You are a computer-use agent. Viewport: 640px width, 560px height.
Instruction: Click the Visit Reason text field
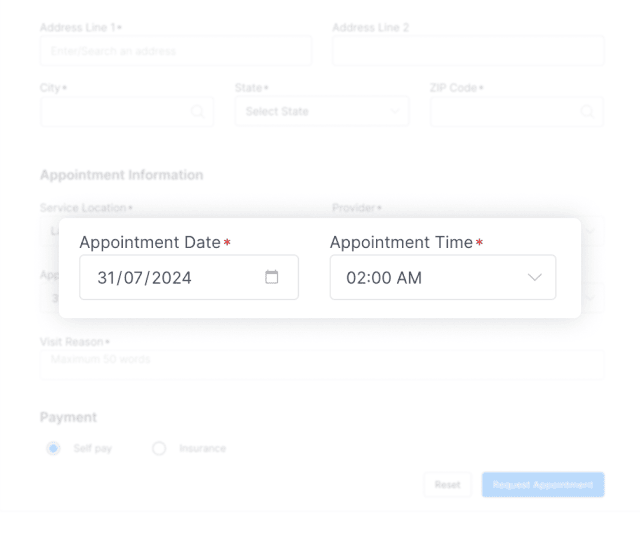(321, 364)
